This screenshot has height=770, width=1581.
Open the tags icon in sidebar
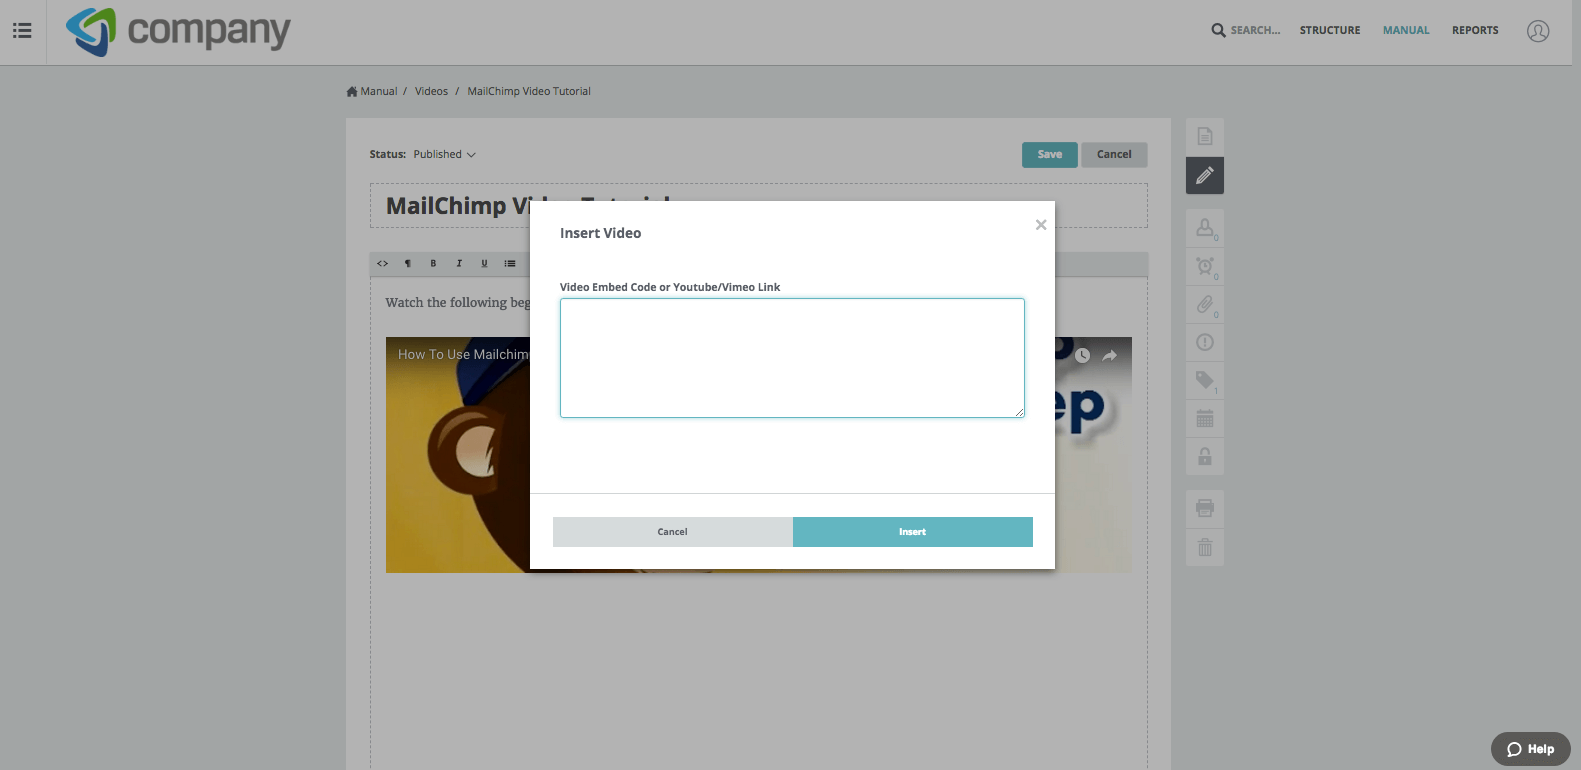pos(1205,380)
